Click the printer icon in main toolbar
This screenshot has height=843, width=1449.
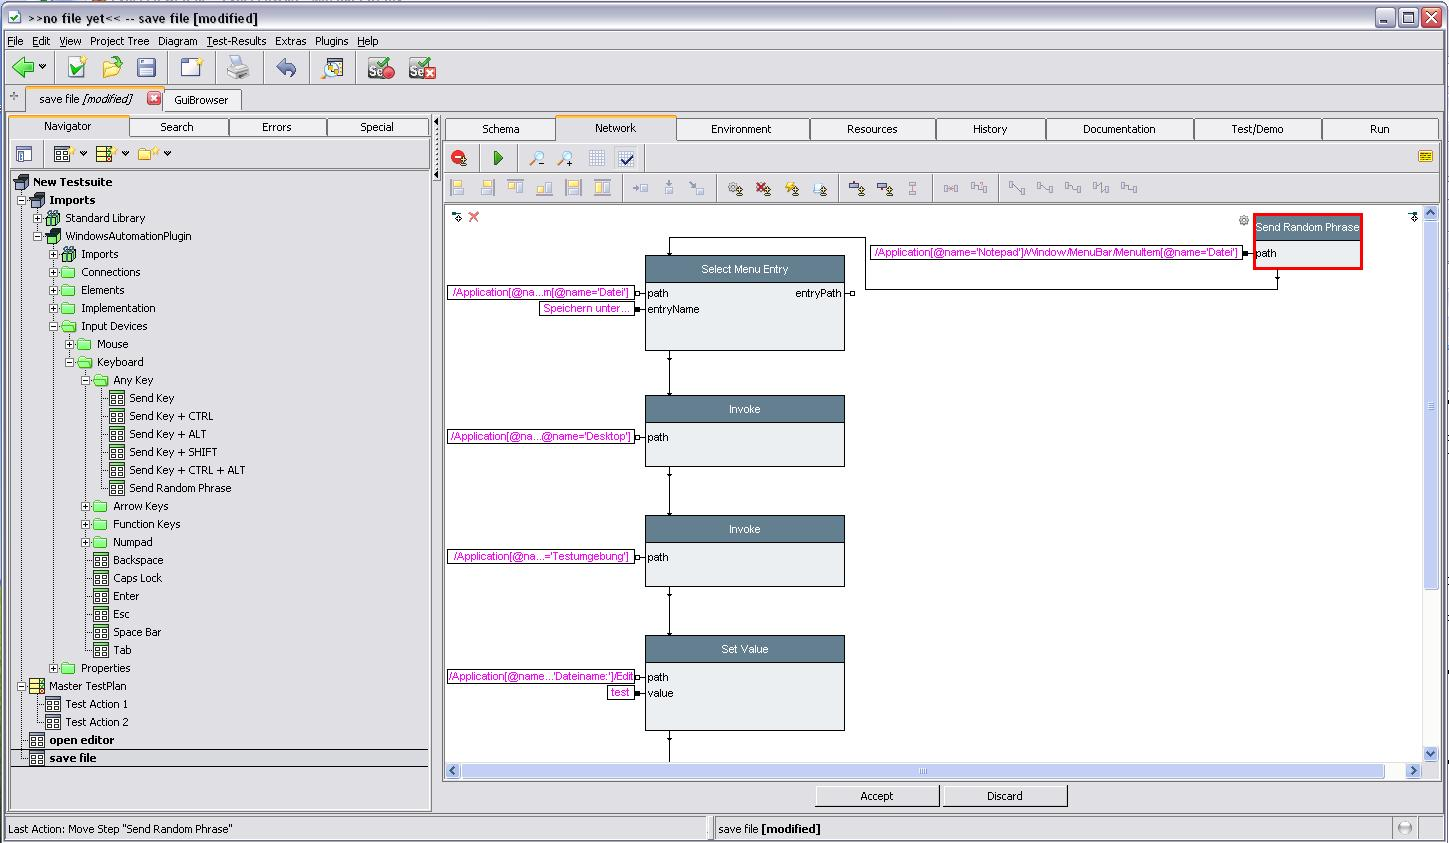click(237, 68)
